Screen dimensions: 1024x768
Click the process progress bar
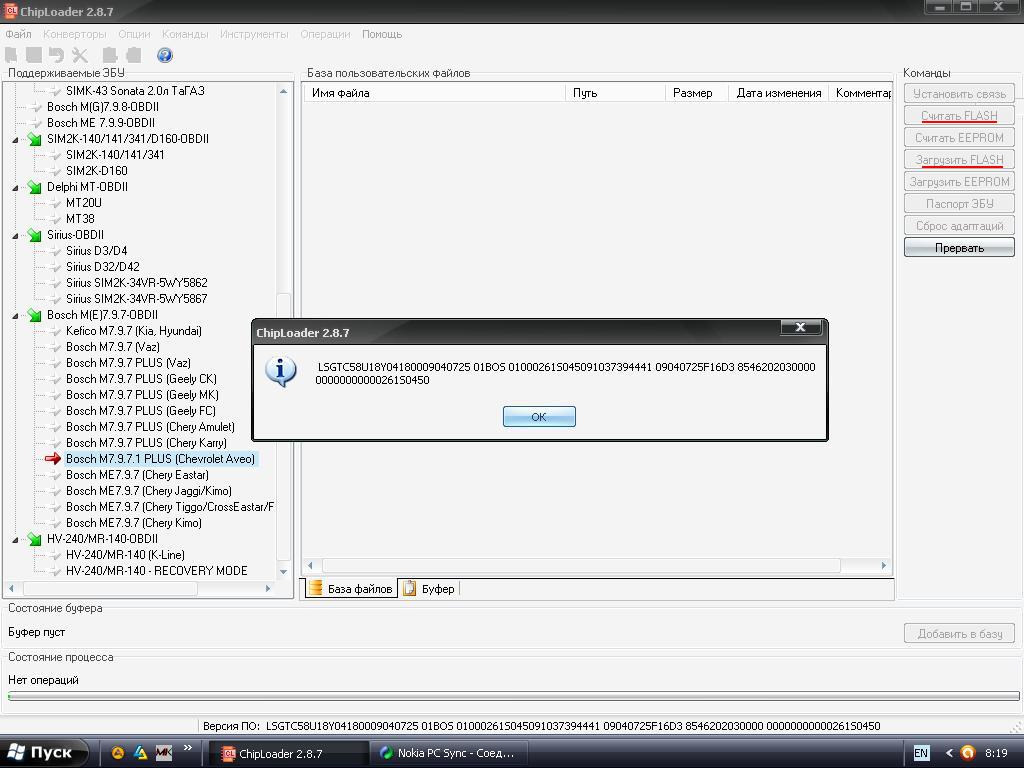click(x=513, y=697)
